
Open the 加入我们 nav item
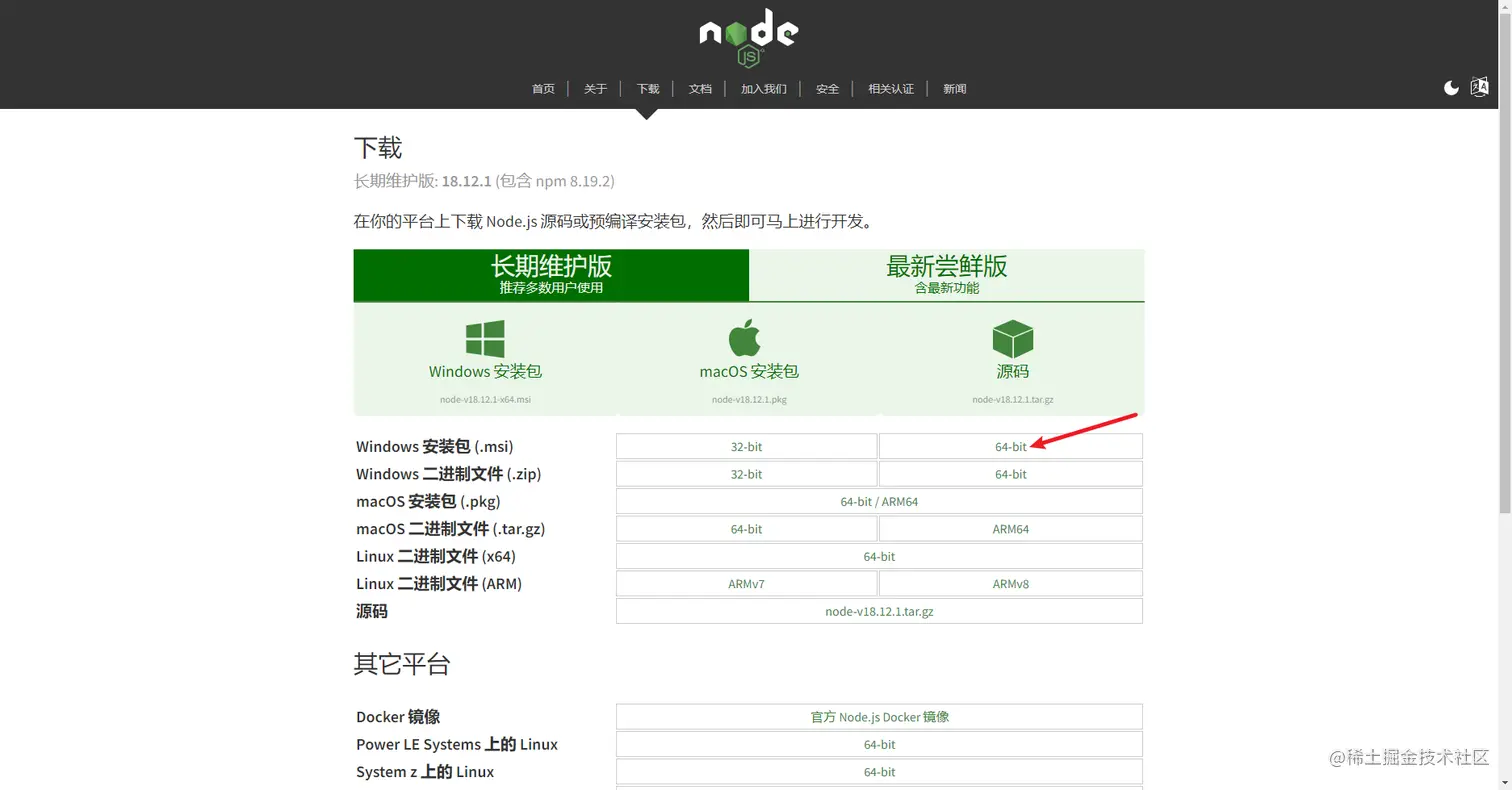(x=763, y=89)
